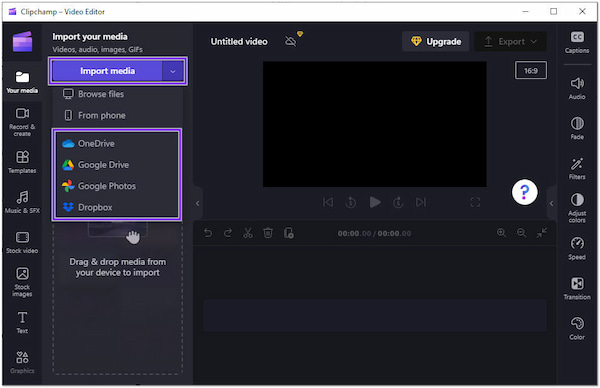This screenshot has width=600, height=388.
Task: Rename the Untitled video title
Action: coord(239,41)
